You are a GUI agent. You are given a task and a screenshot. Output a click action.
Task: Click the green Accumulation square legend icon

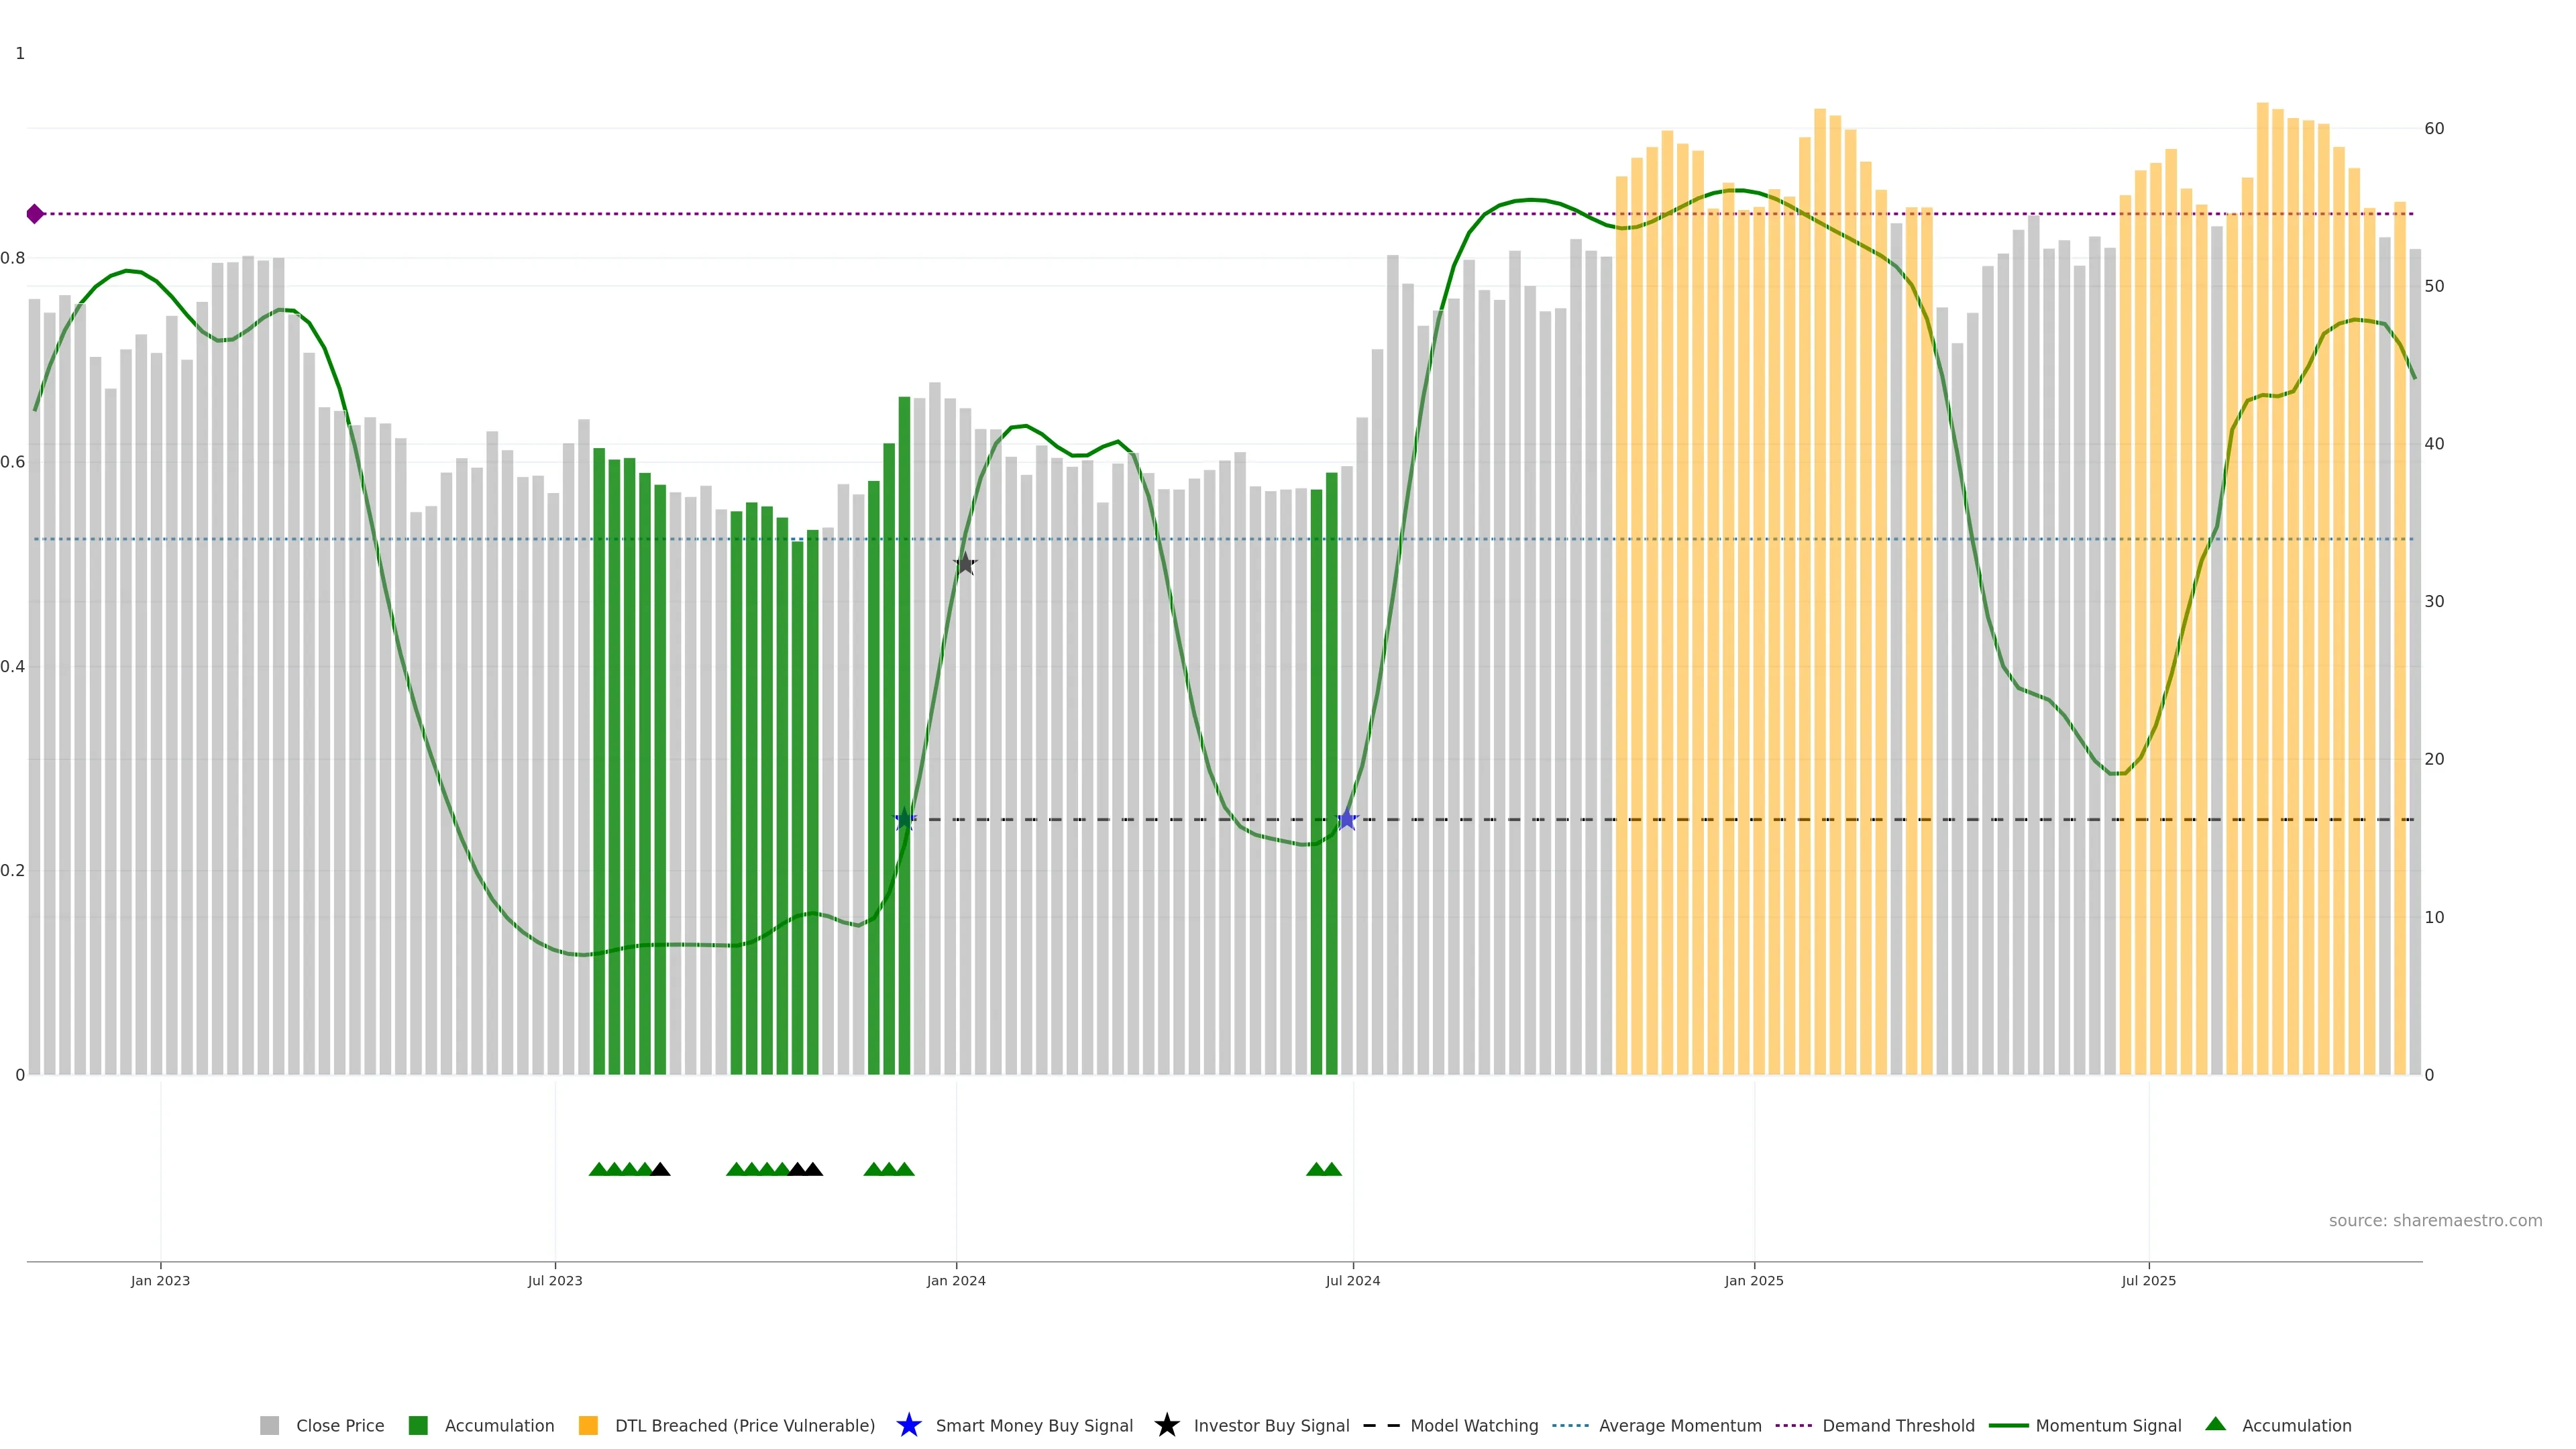pos(418,1425)
